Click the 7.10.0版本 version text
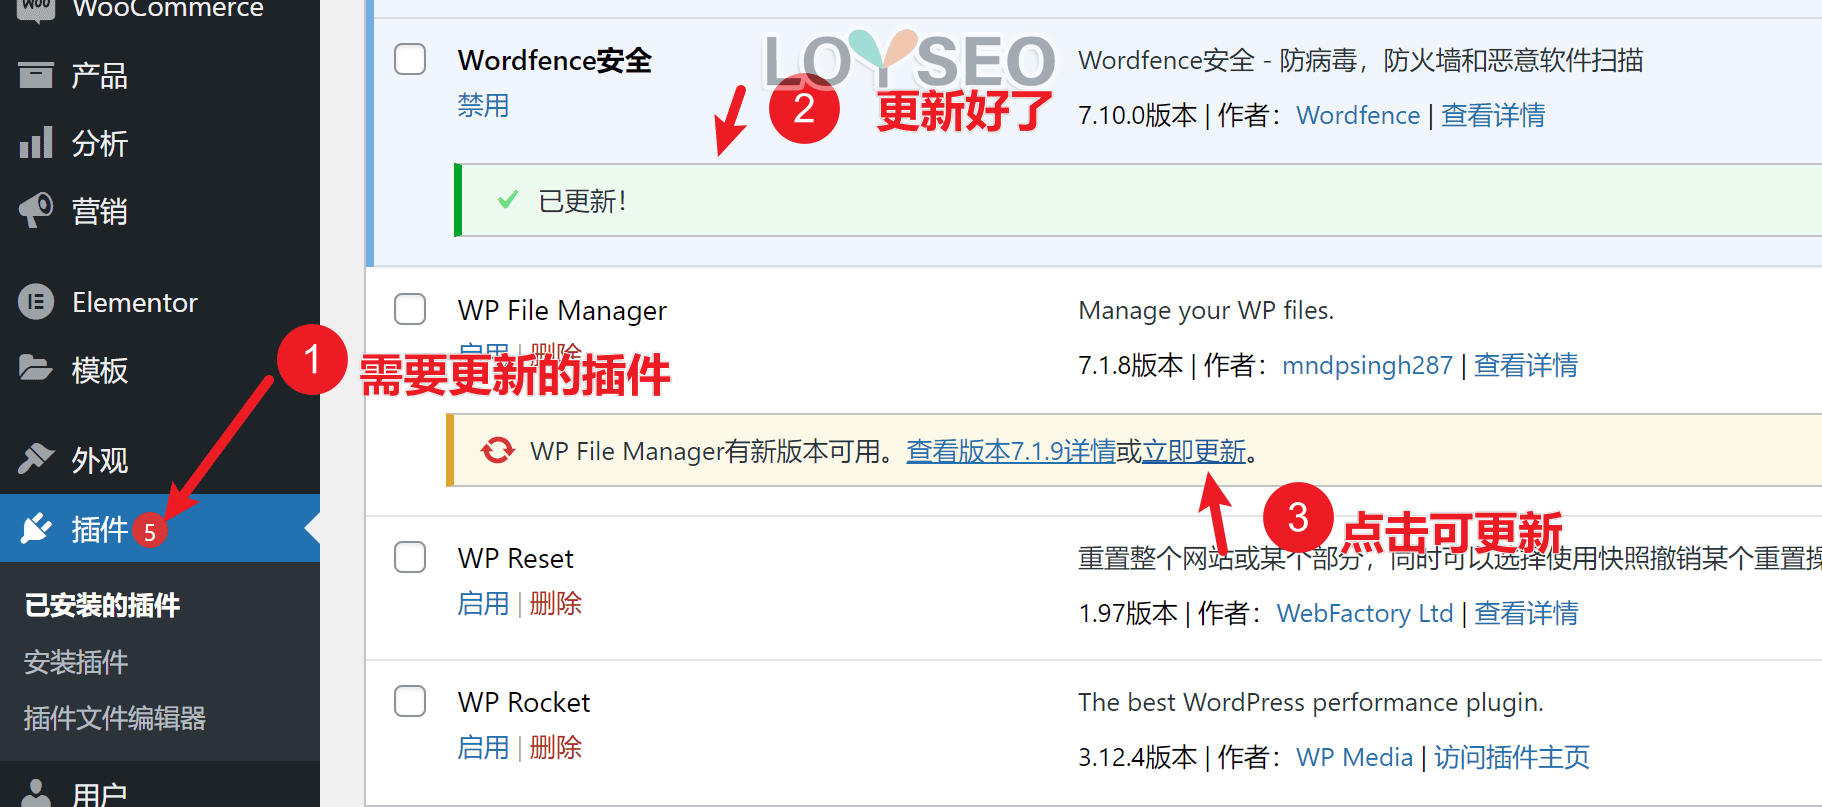 (1138, 115)
